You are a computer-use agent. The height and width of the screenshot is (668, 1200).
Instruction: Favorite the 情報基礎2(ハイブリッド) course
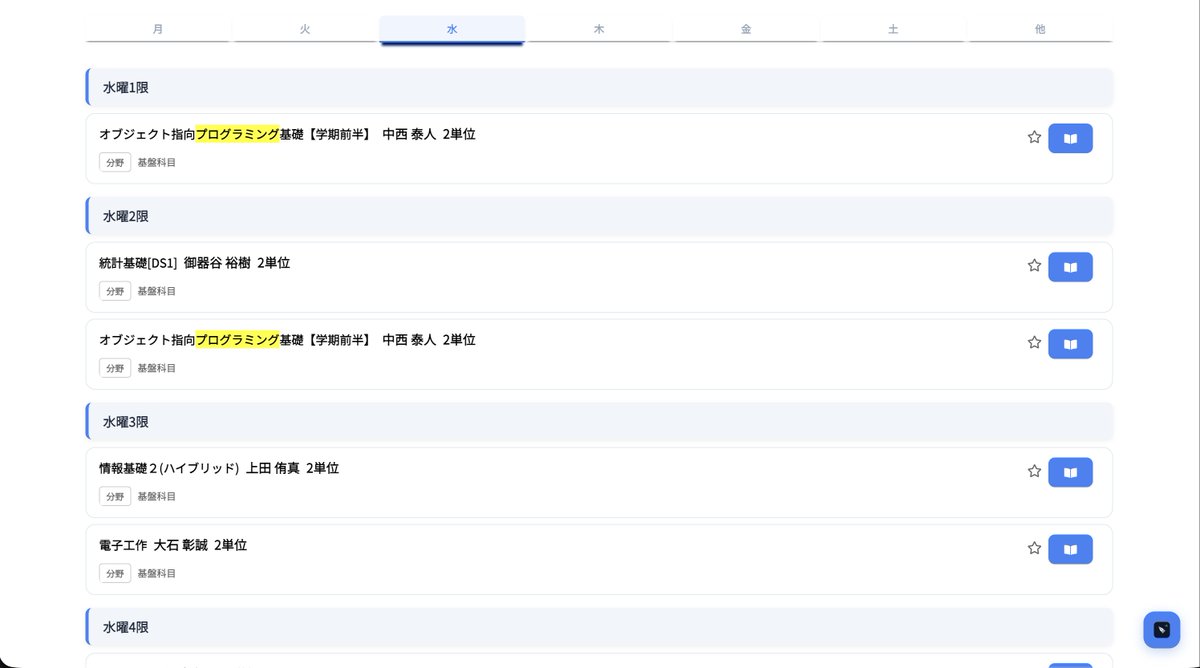(x=1034, y=471)
